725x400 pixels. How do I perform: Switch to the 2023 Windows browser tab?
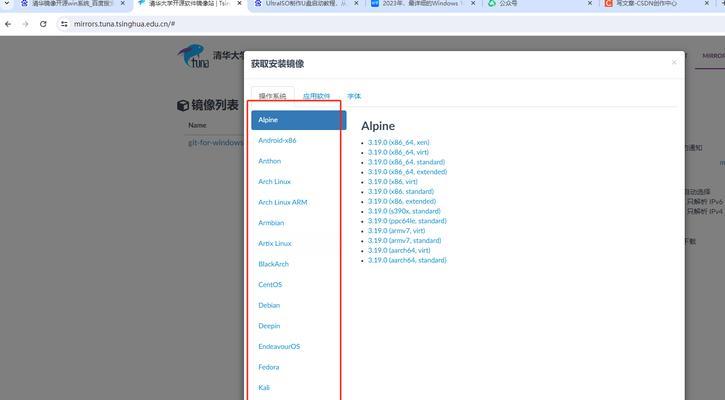click(x=422, y=3)
